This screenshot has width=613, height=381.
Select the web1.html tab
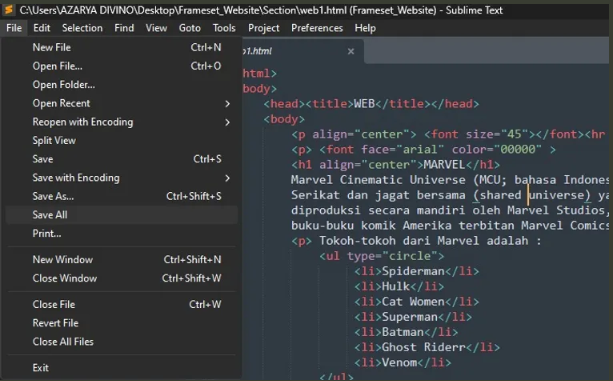pos(303,51)
